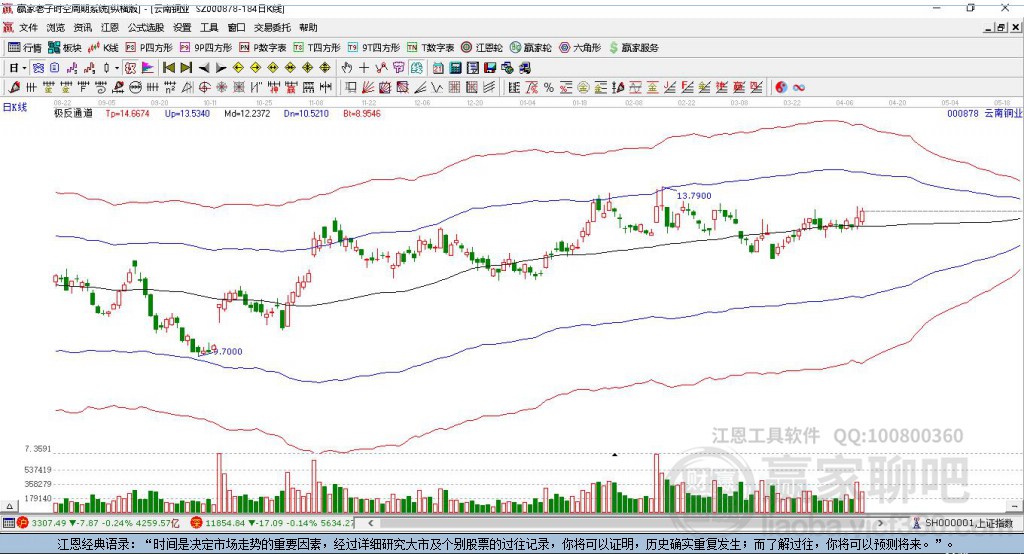Open the 江恩轮 tool
Screen dimensions: 1024x554
coord(482,48)
